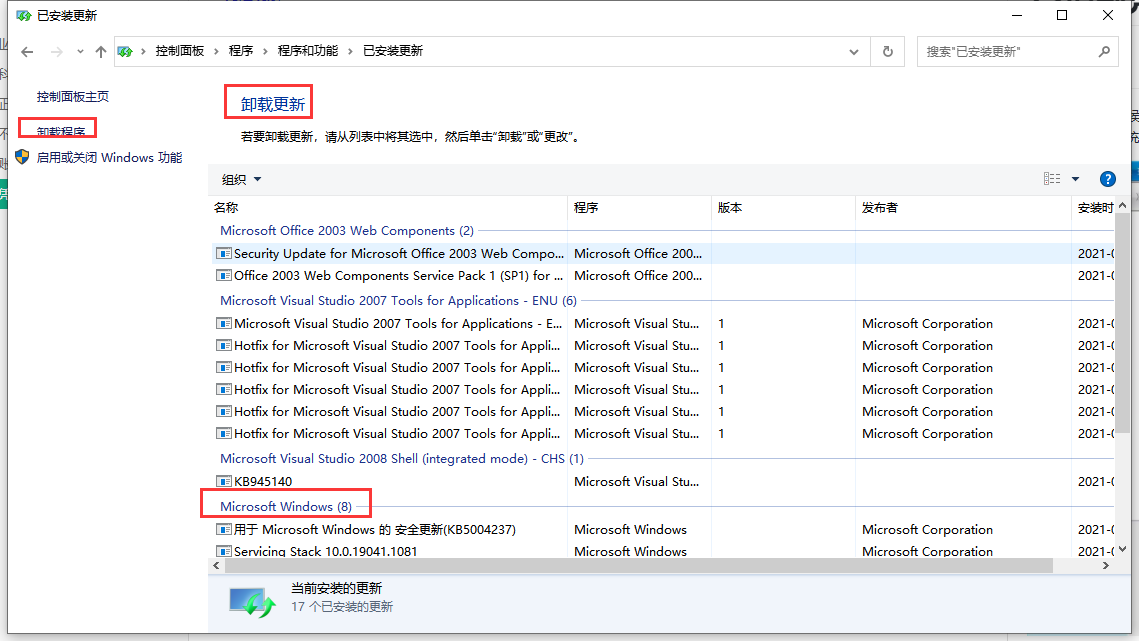Click the horizontal scrollbar right arrow
Image resolution: width=1139 pixels, height=641 pixels.
(x=1106, y=565)
